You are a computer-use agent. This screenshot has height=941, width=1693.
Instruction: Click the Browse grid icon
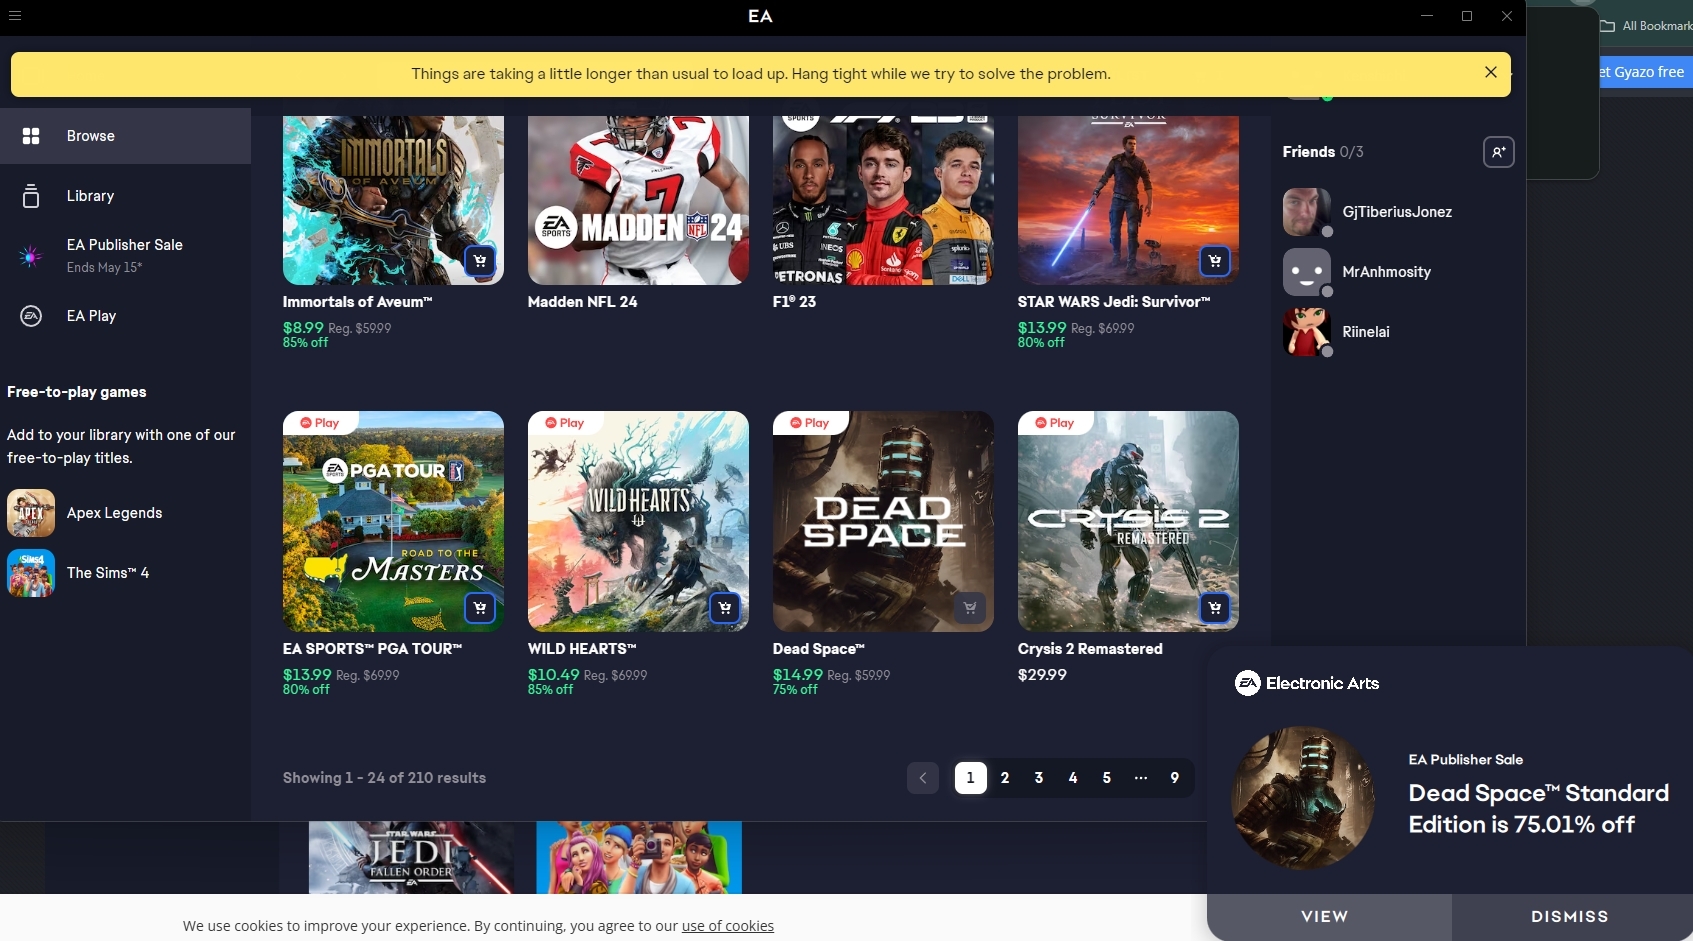point(31,136)
